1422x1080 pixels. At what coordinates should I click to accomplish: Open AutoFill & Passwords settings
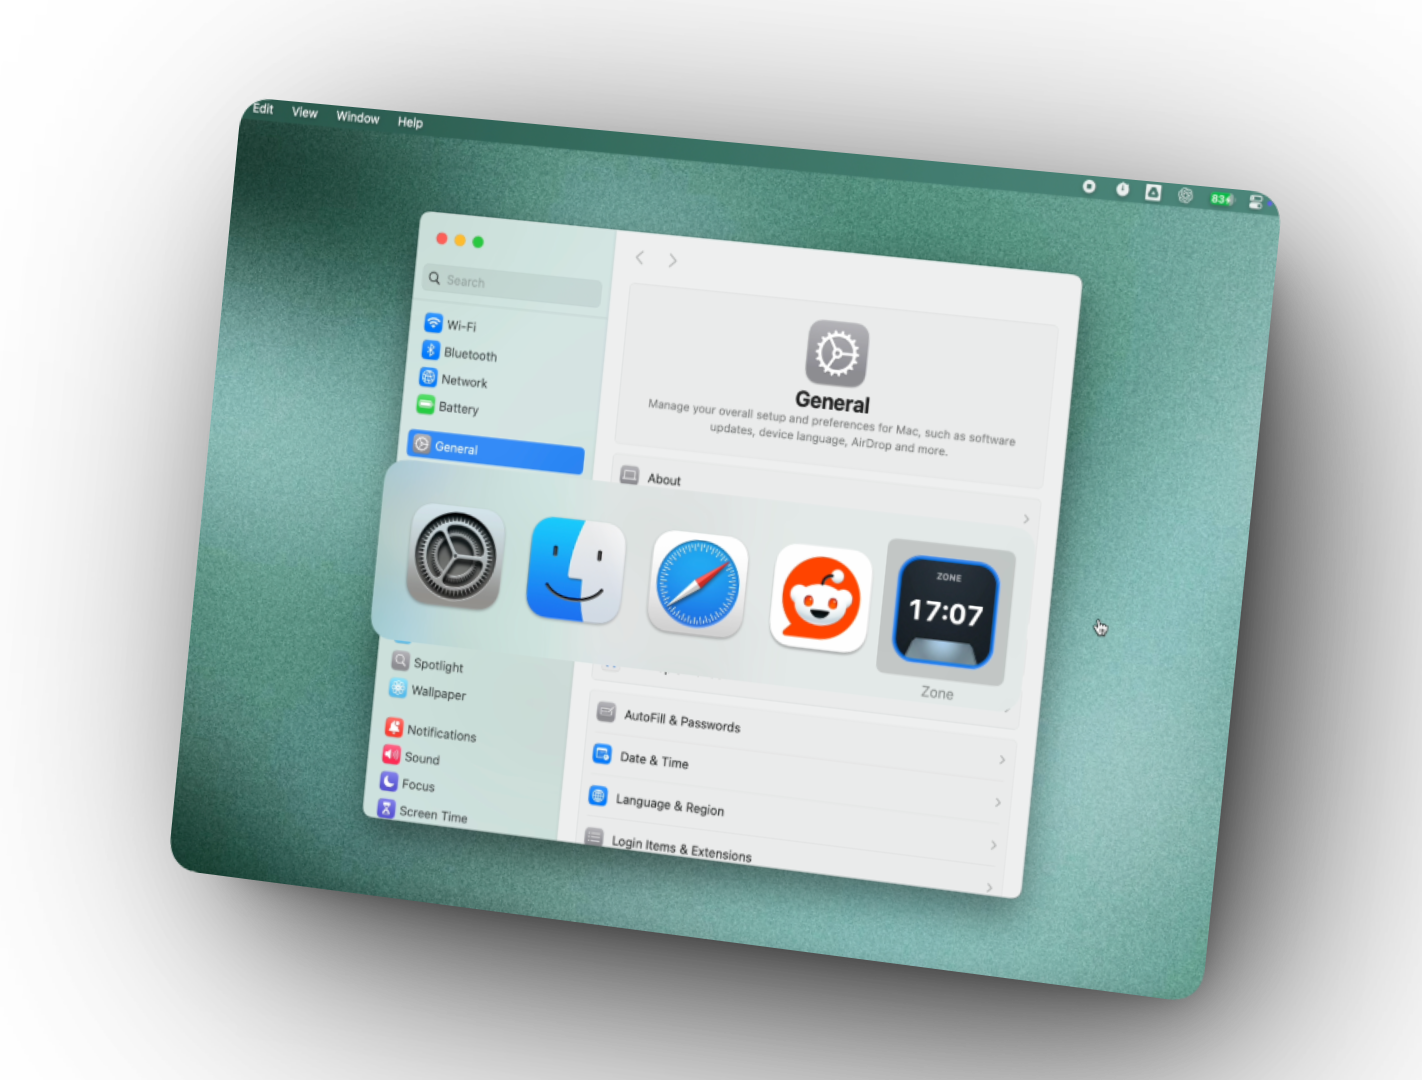(801, 735)
